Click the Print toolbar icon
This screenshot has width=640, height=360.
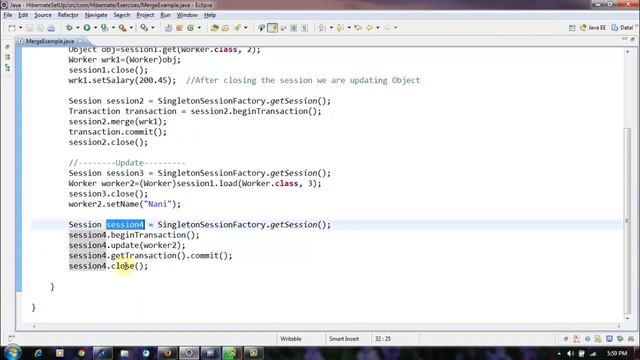51,28
